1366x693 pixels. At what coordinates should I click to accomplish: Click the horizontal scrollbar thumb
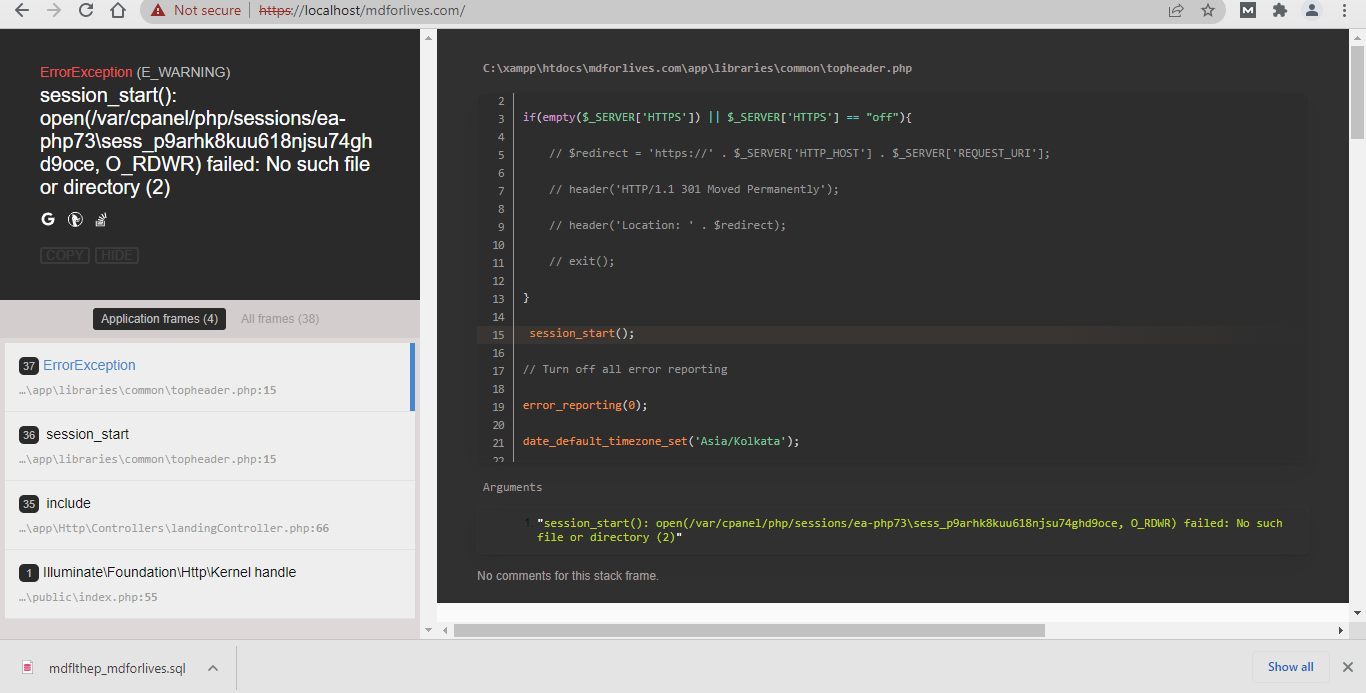coord(749,630)
